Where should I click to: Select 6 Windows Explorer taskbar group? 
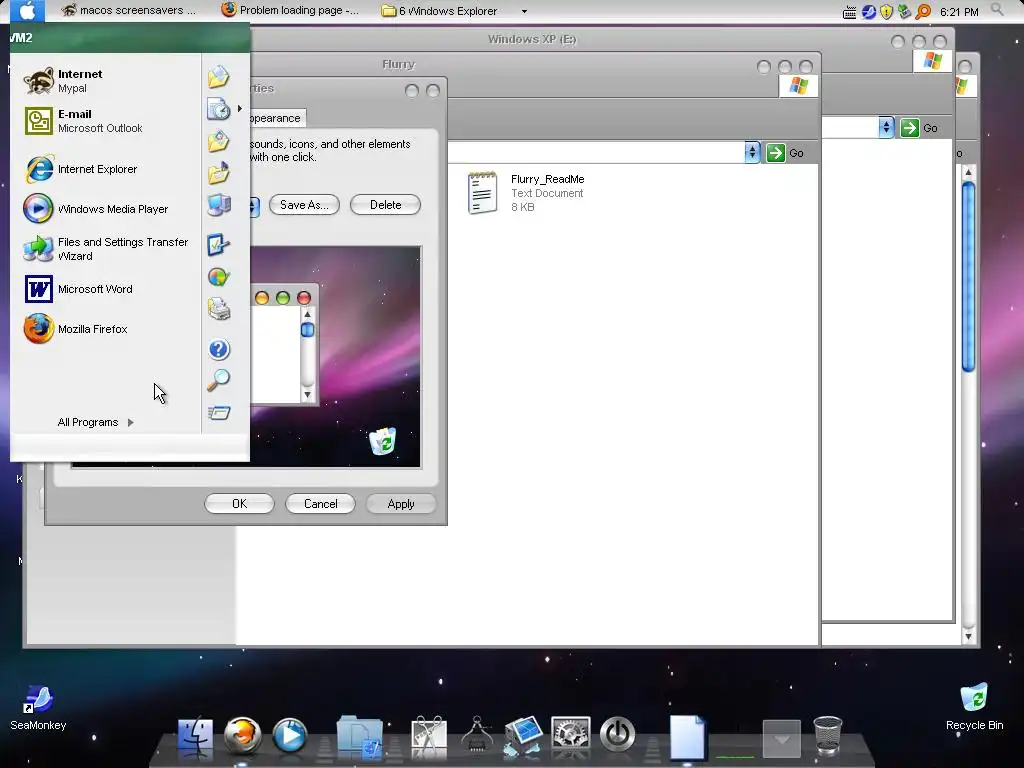(440, 11)
